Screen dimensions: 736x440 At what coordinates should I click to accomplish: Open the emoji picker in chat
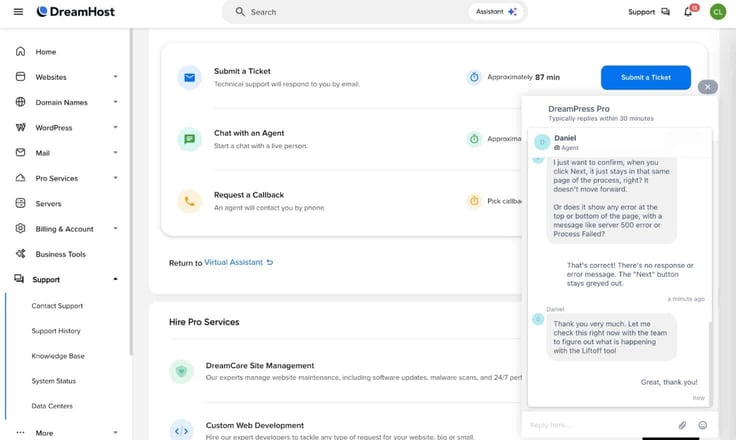(x=703, y=425)
